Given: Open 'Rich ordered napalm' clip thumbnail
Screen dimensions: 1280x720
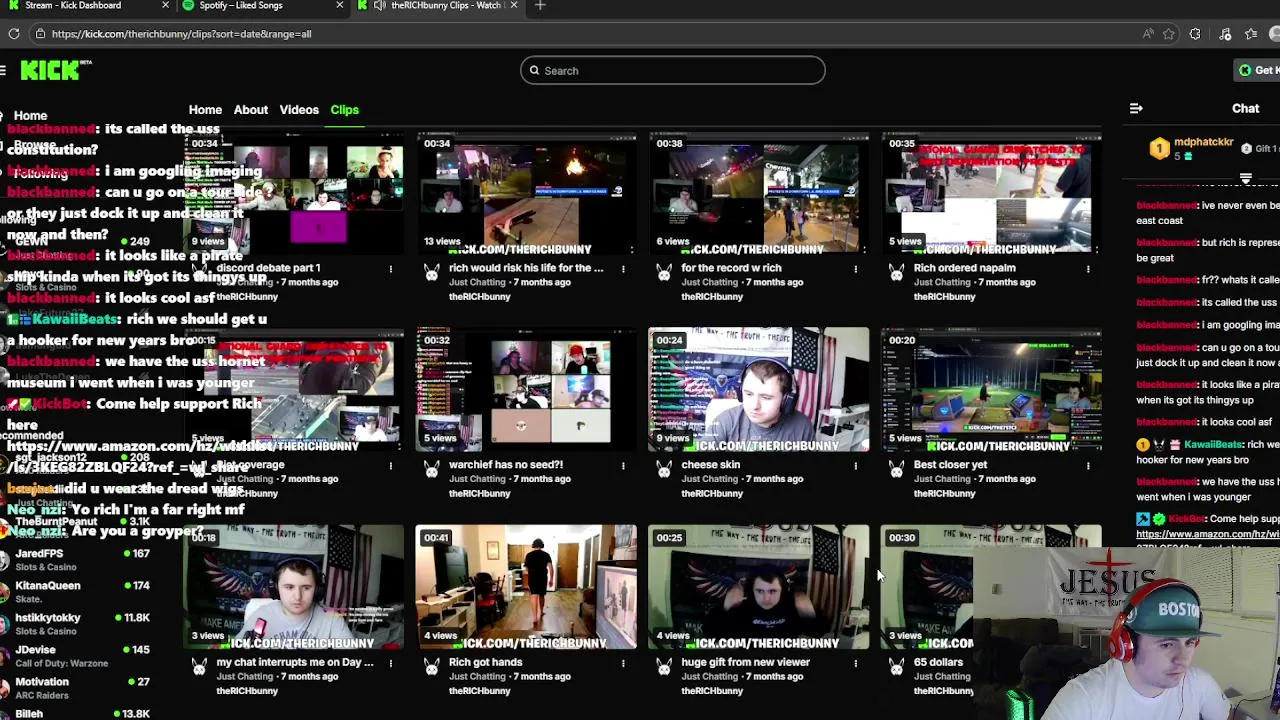Looking at the screenshot, I should pyautogui.click(x=991, y=193).
